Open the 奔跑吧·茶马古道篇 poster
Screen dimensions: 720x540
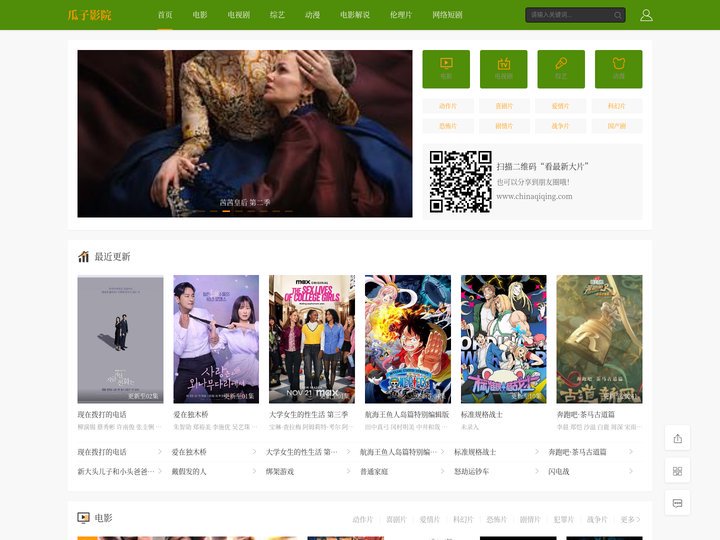click(599, 339)
